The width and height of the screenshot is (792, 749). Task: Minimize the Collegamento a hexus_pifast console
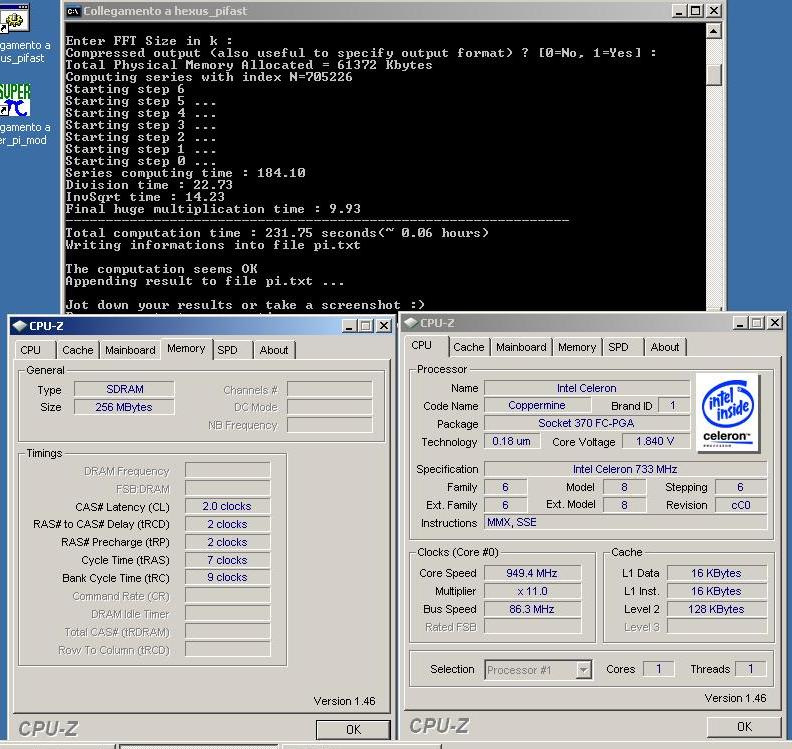(679, 11)
